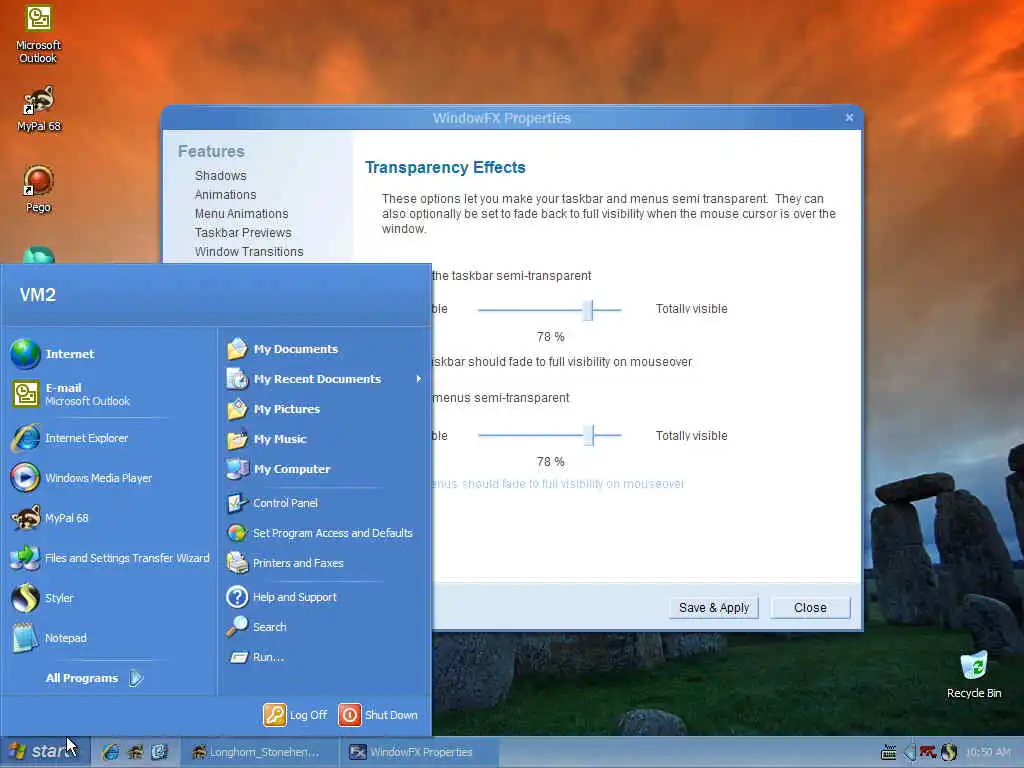
Task: Open Printers and Faxes
Action: click(285, 563)
